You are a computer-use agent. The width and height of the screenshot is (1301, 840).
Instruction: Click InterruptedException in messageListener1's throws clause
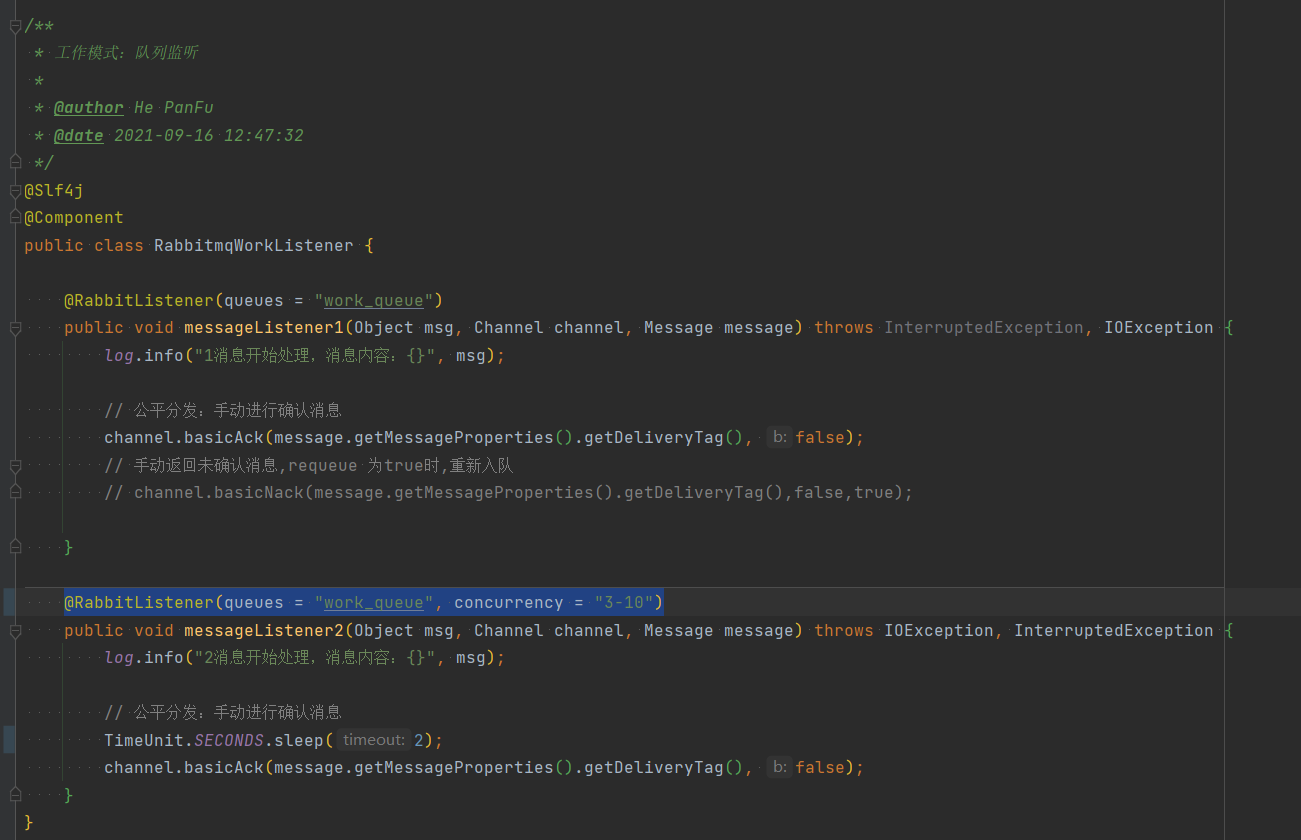[984, 327]
